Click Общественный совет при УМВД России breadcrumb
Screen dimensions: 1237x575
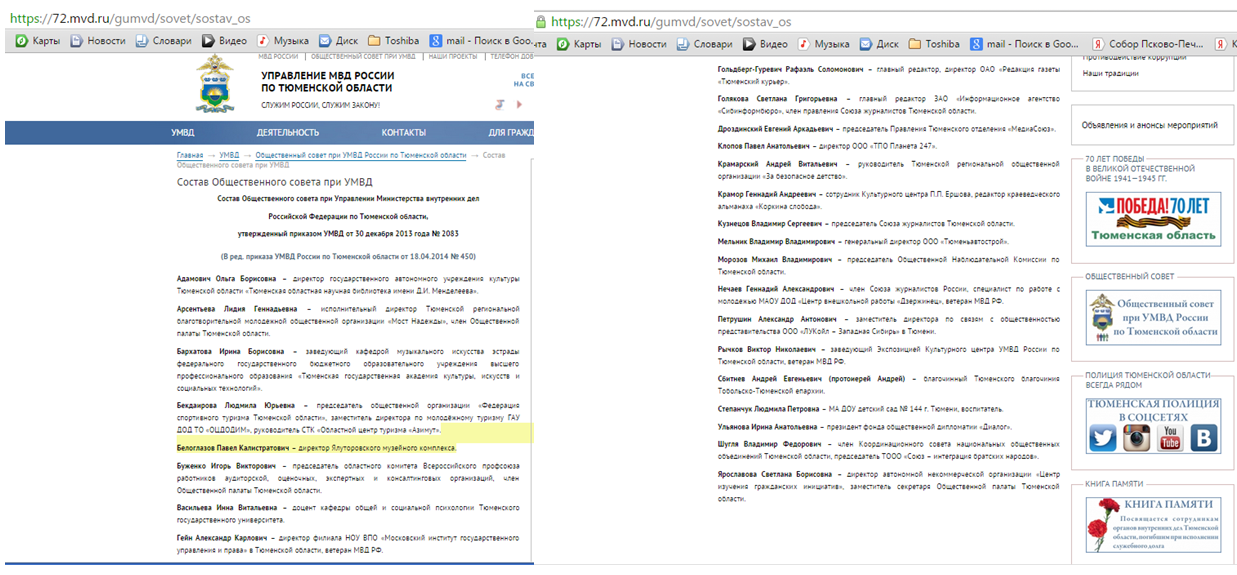(x=361, y=156)
